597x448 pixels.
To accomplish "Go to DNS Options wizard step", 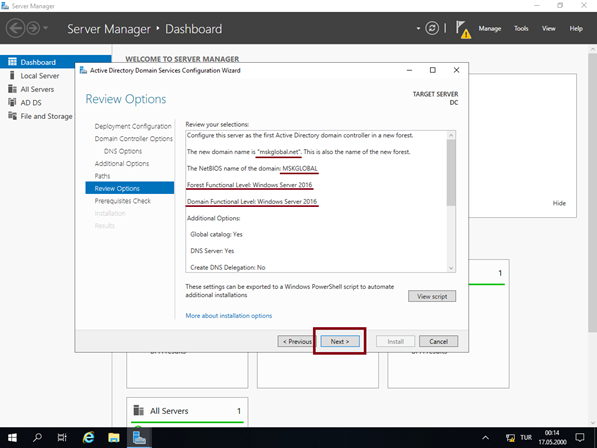I will [x=123, y=151].
